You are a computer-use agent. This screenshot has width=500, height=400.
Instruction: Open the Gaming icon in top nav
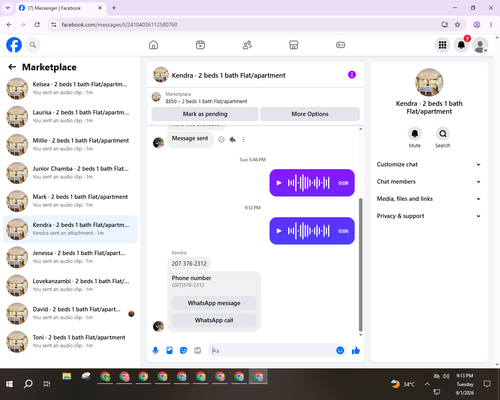pos(340,45)
